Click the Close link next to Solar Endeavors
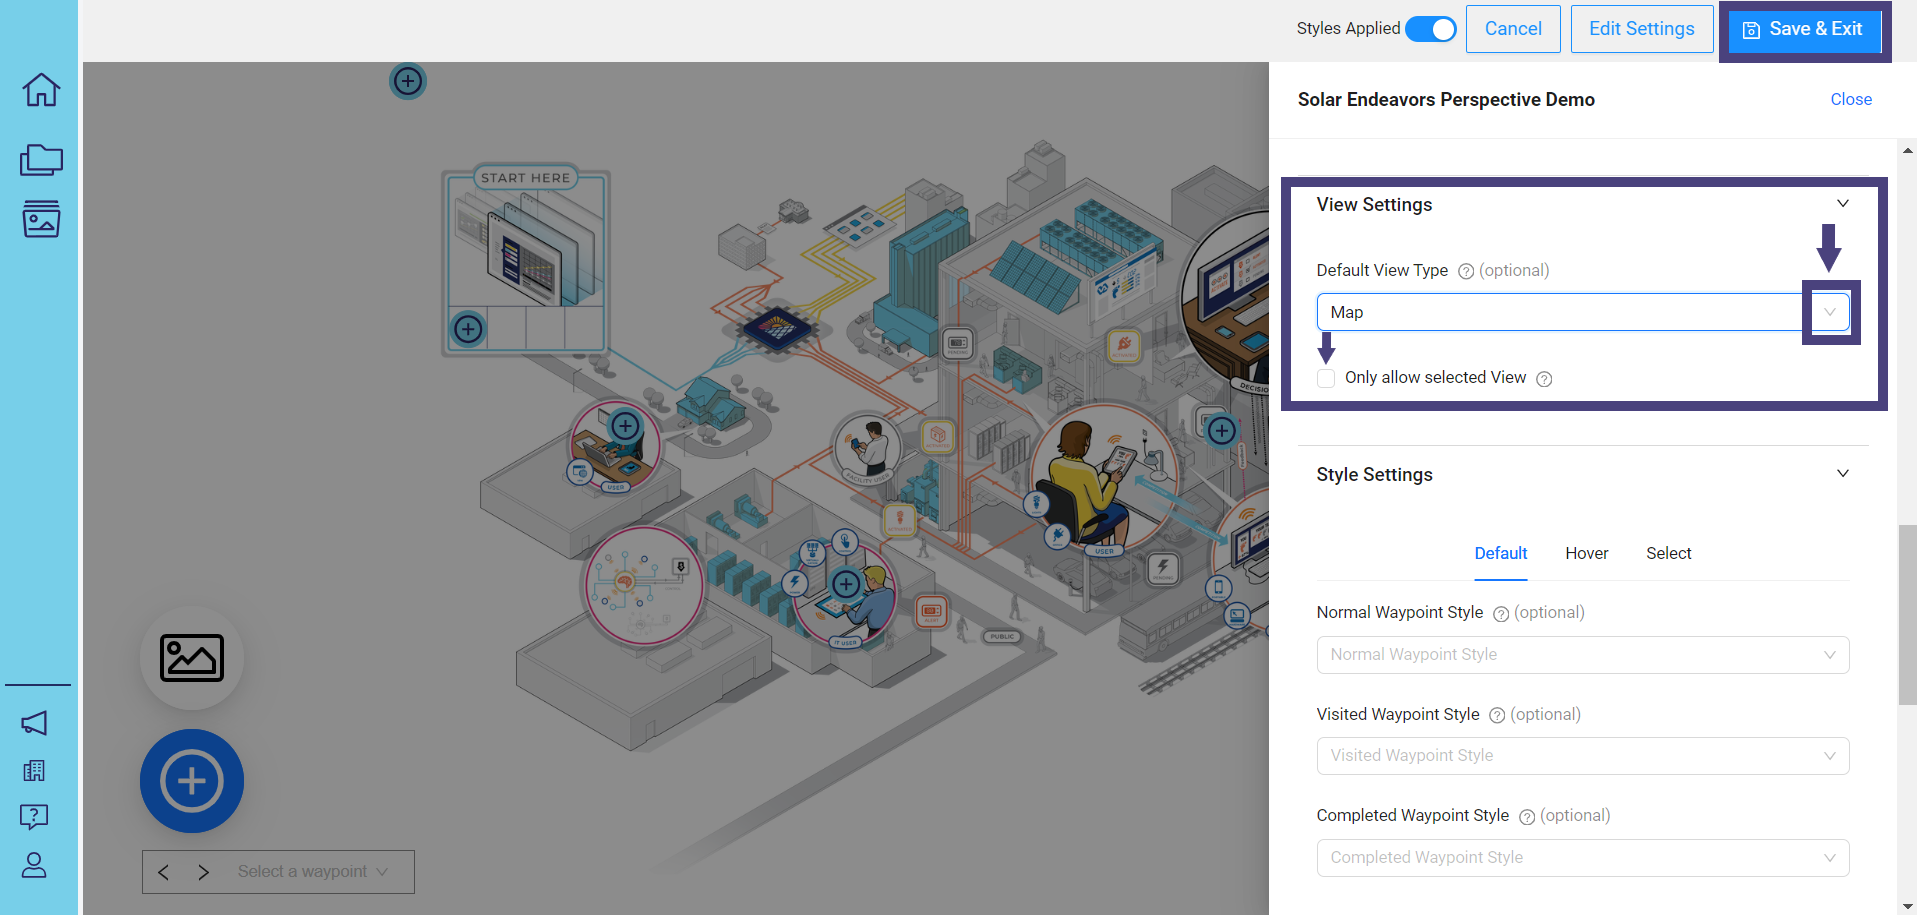 [1850, 99]
